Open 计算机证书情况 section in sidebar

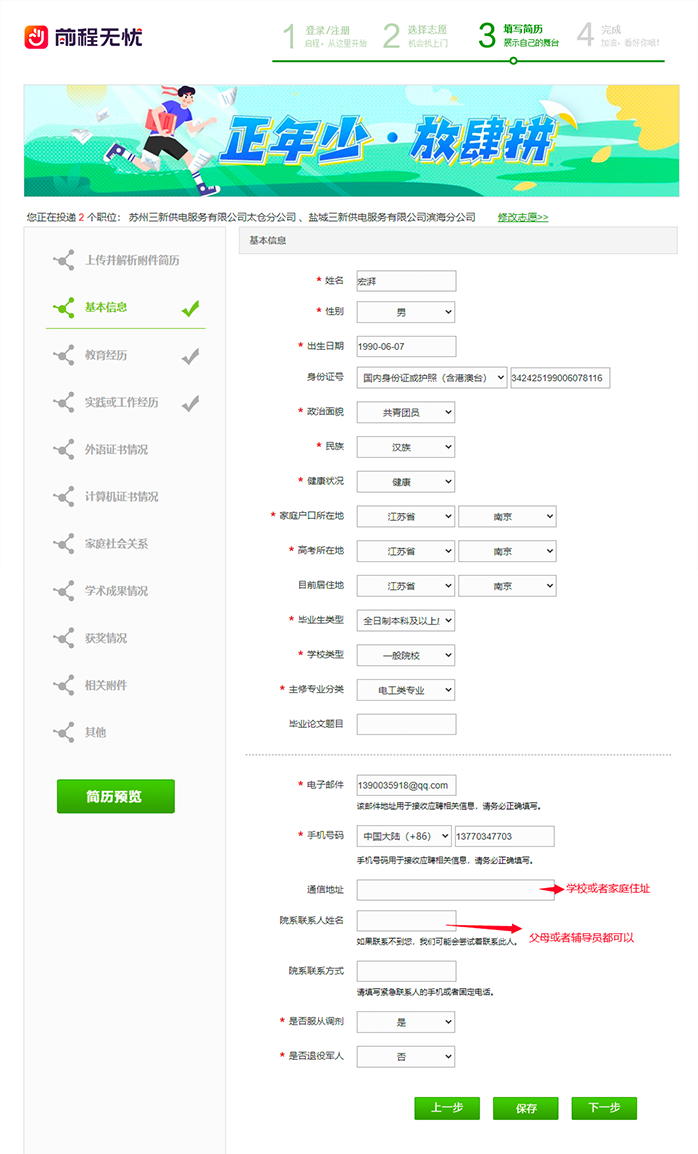pyautogui.click(x=121, y=497)
